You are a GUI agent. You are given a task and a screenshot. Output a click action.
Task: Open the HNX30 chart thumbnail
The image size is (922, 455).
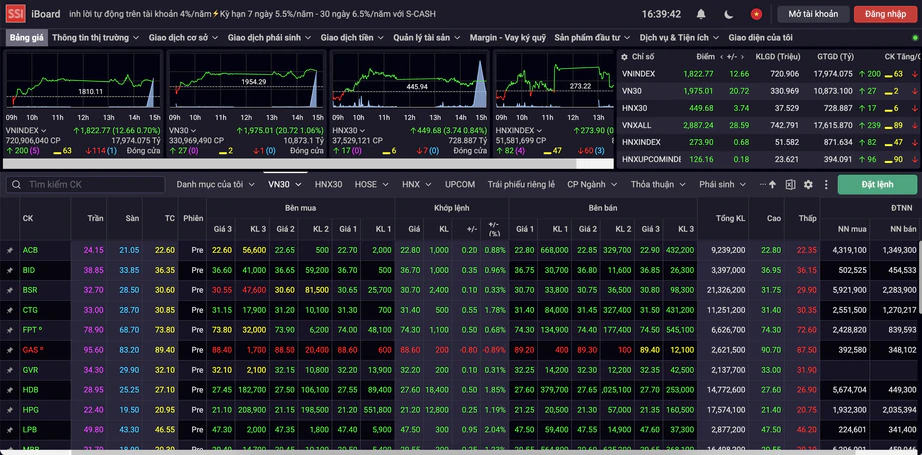tap(409, 81)
